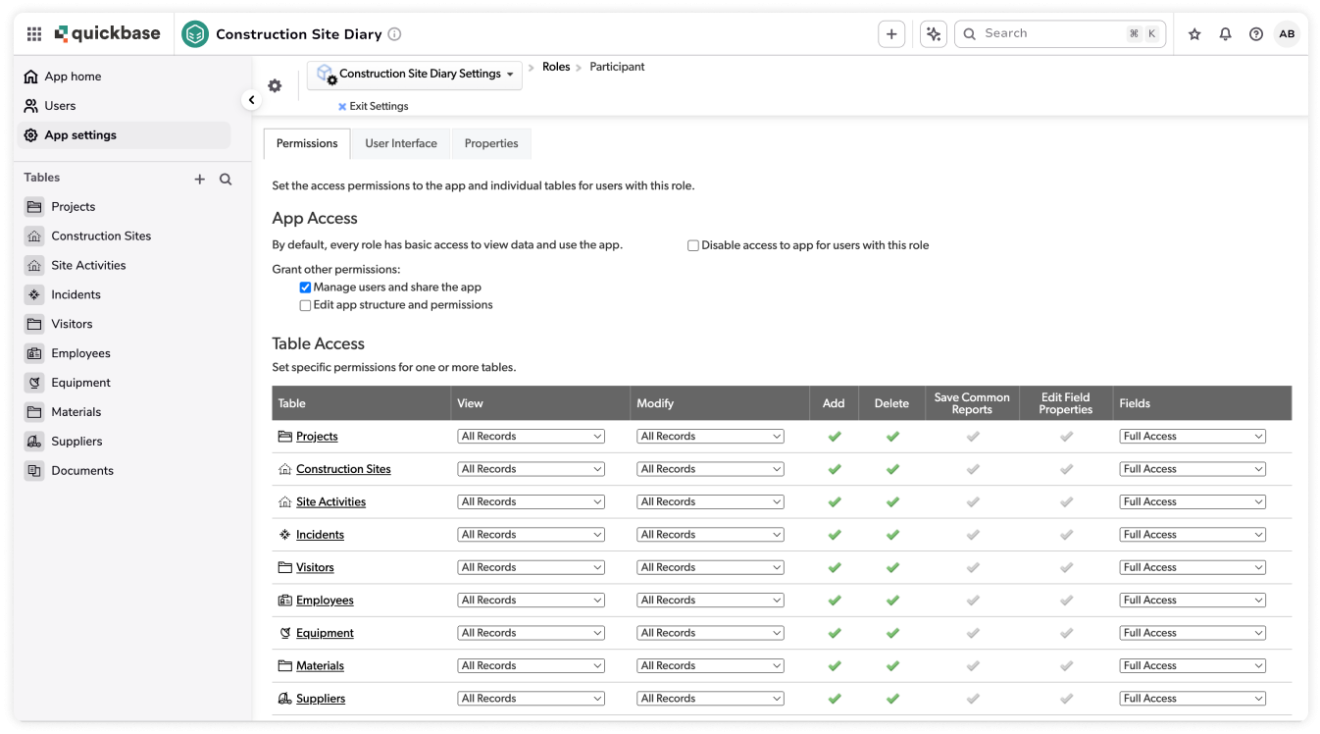1320x734 pixels.
Task: Open the Suppliers table link
Action: click(321, 698)
